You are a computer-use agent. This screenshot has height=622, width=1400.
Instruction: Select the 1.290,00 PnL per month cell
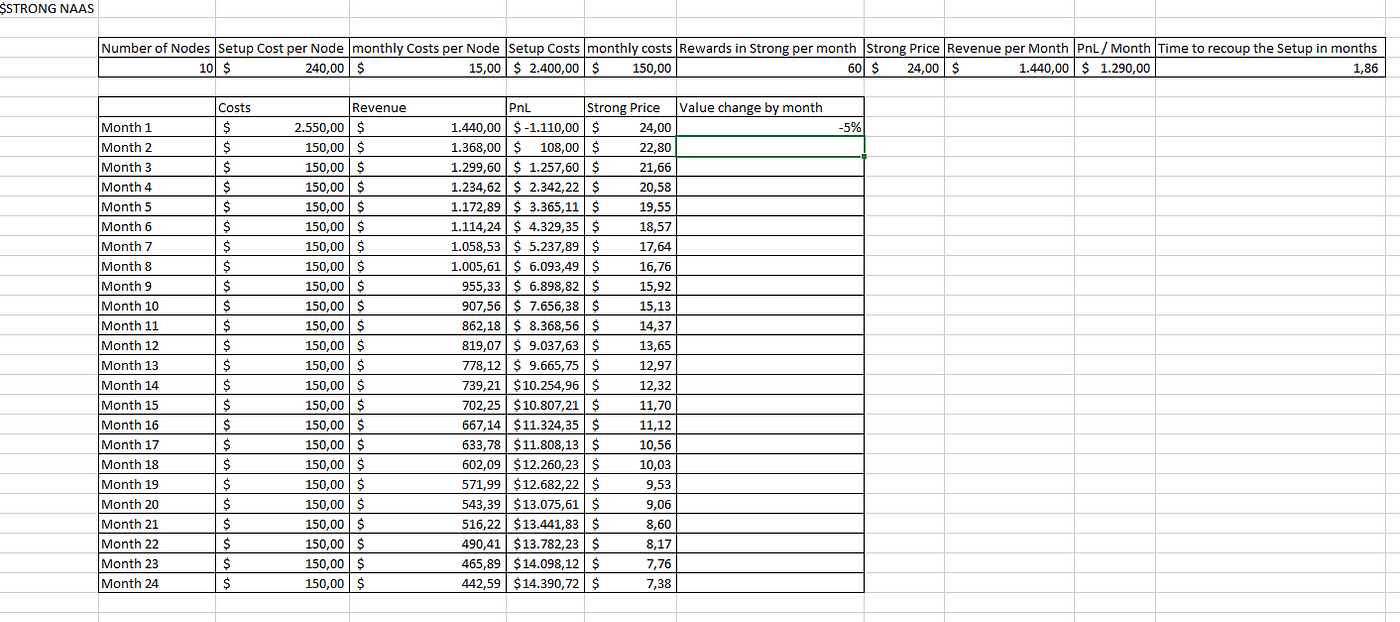1114,68
